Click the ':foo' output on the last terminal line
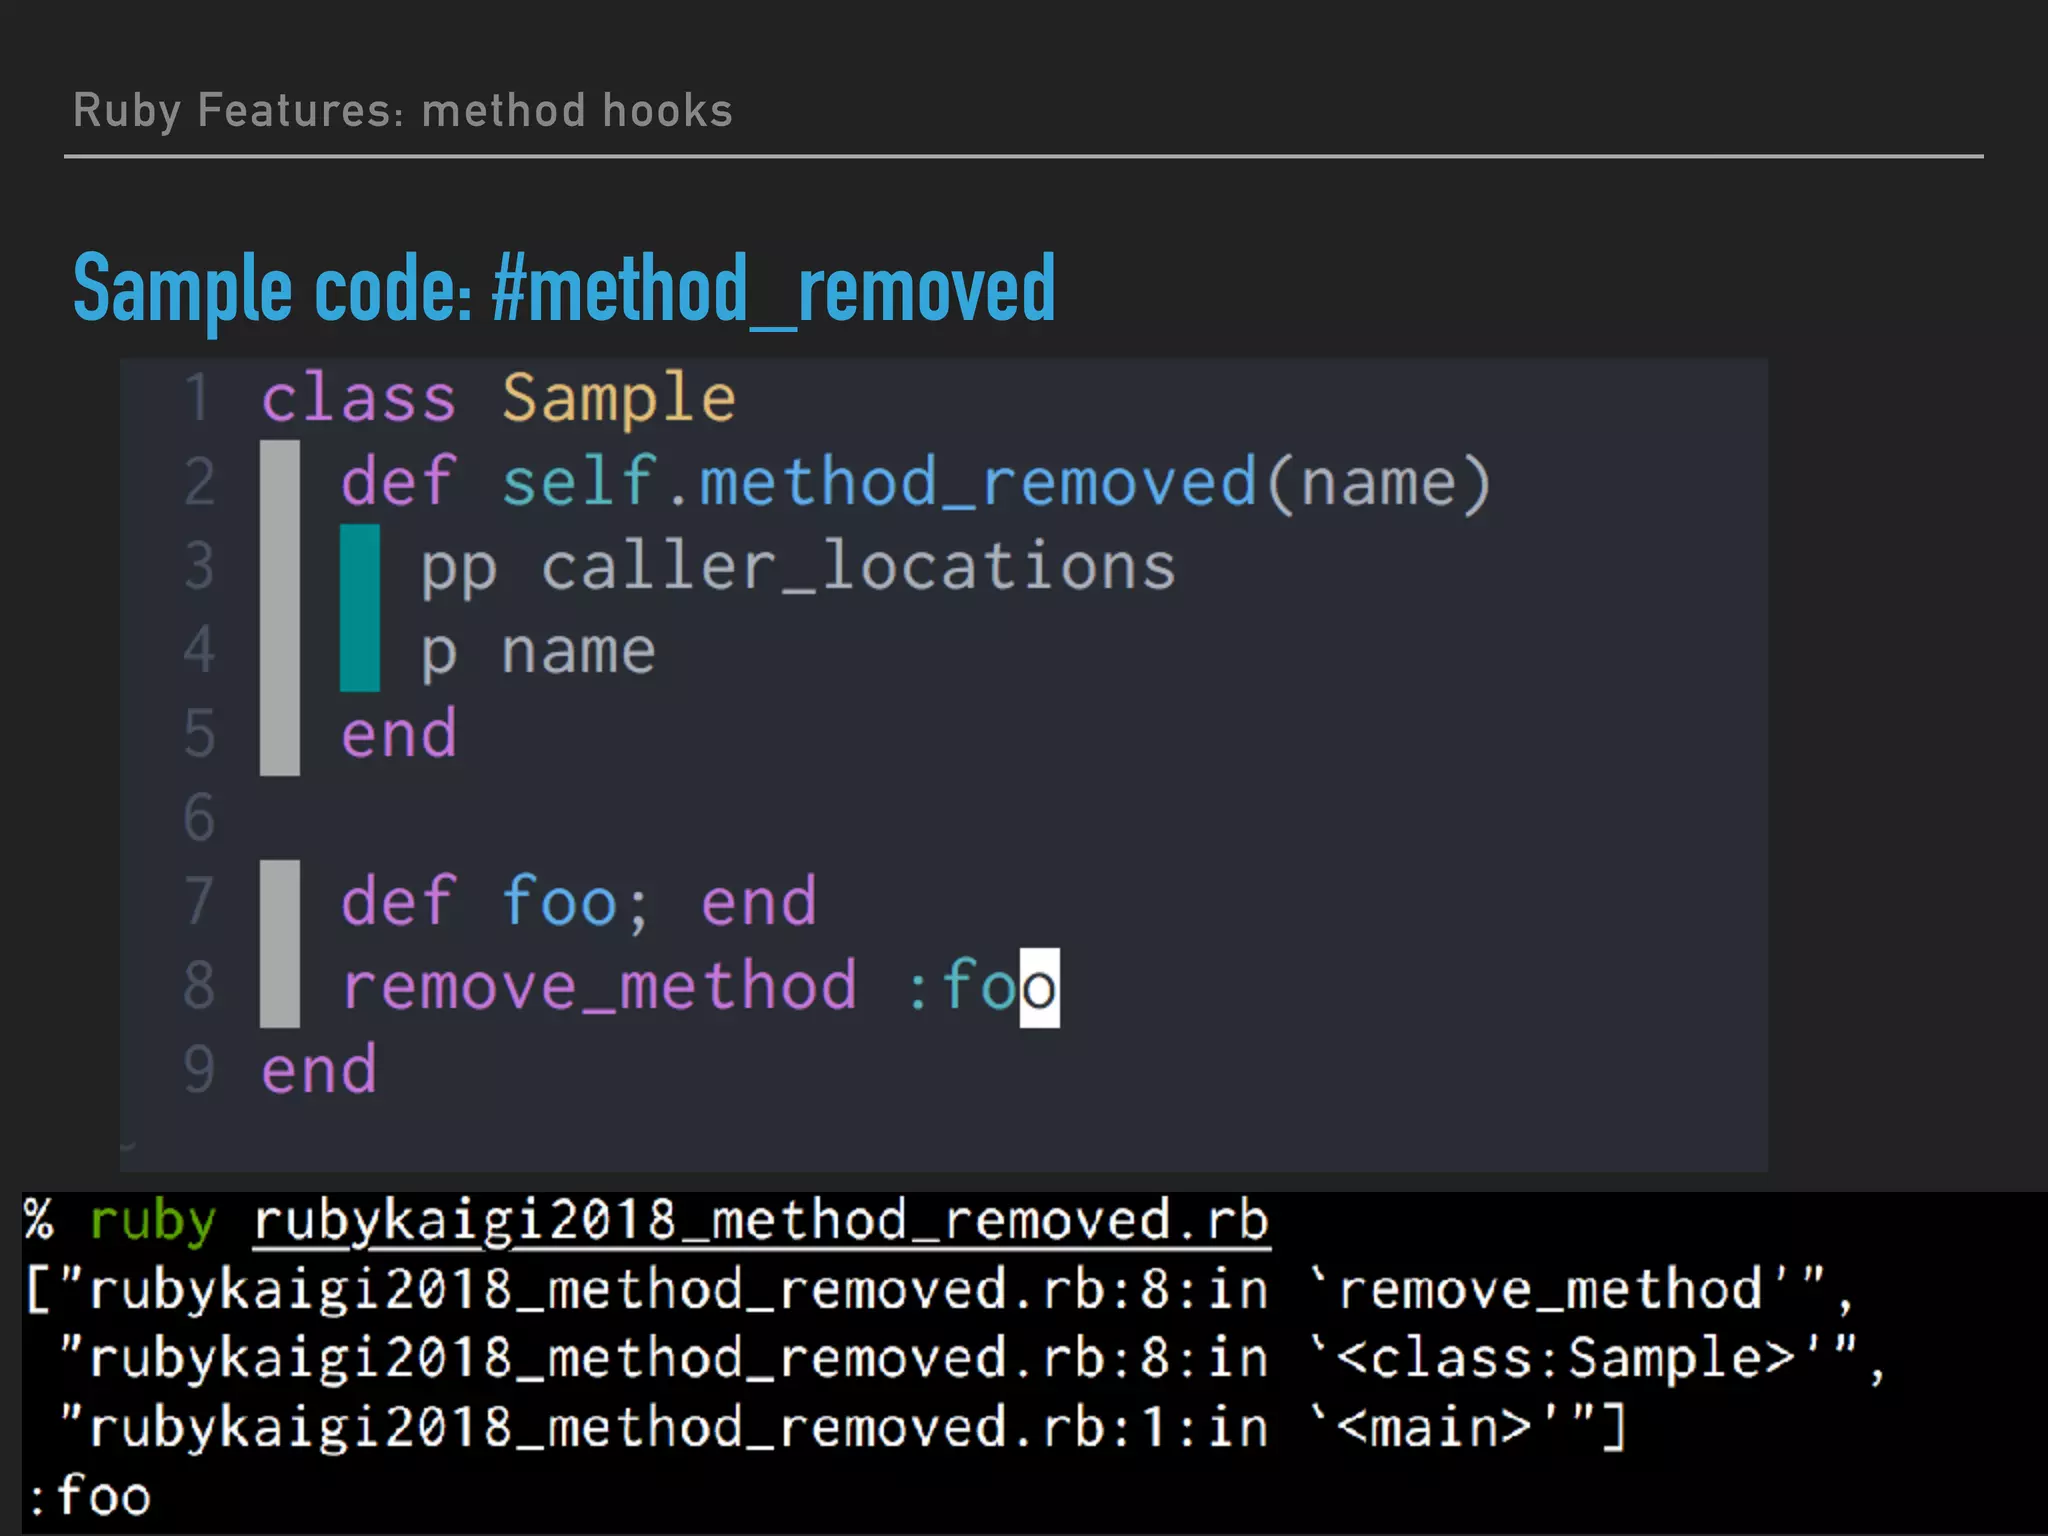 [90, 1497]
